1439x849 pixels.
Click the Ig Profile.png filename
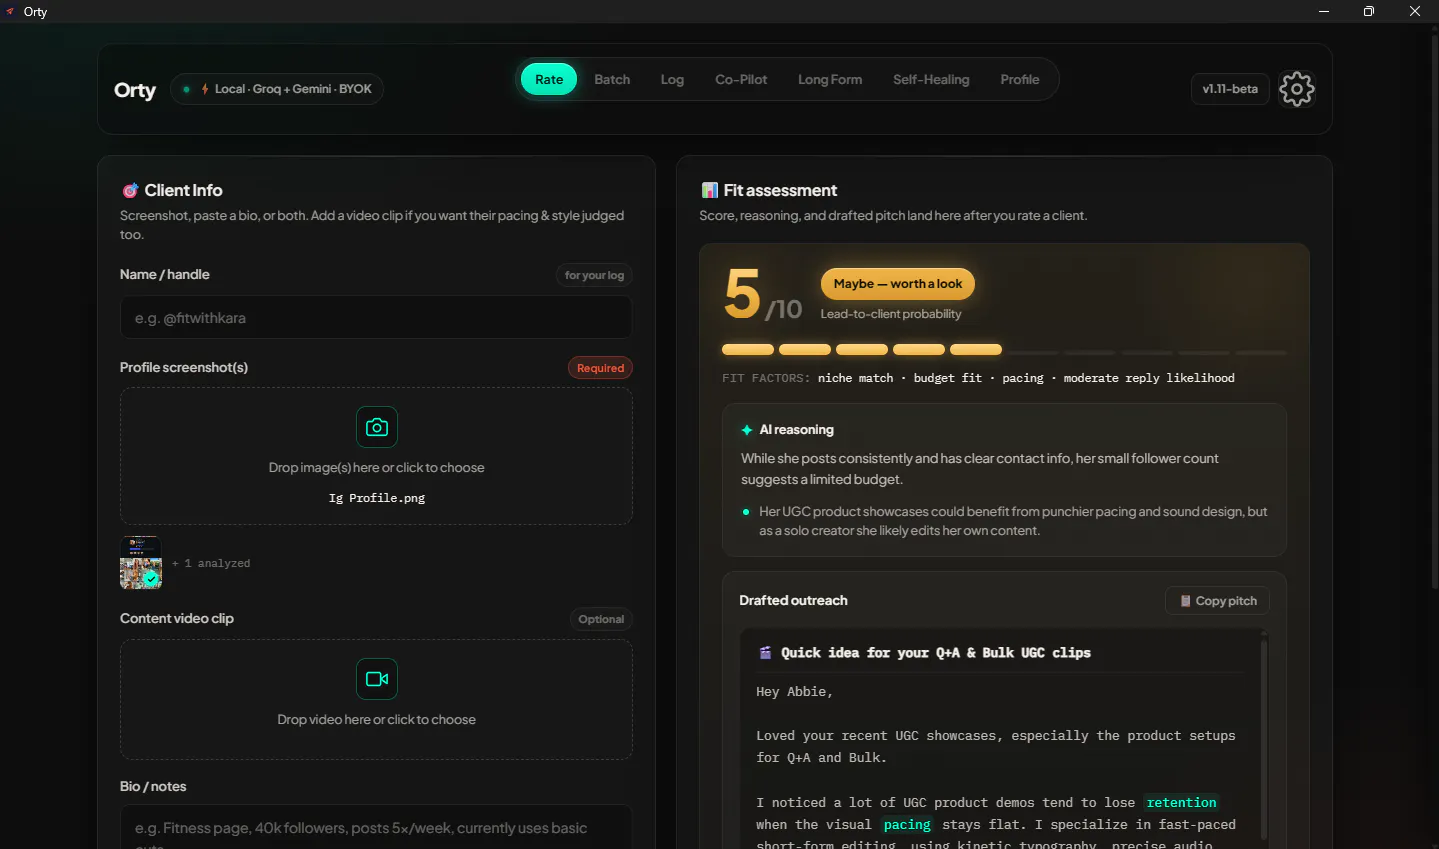(377, 498)
